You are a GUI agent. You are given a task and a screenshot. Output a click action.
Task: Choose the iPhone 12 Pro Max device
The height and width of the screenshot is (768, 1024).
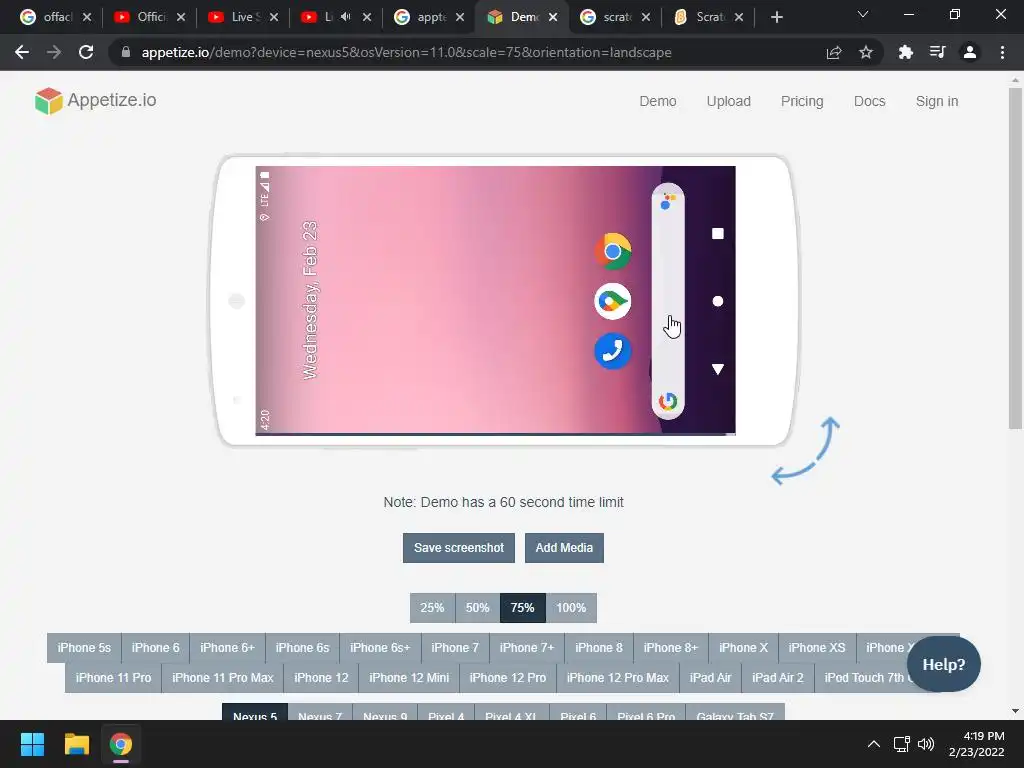[x=618, y=678]
